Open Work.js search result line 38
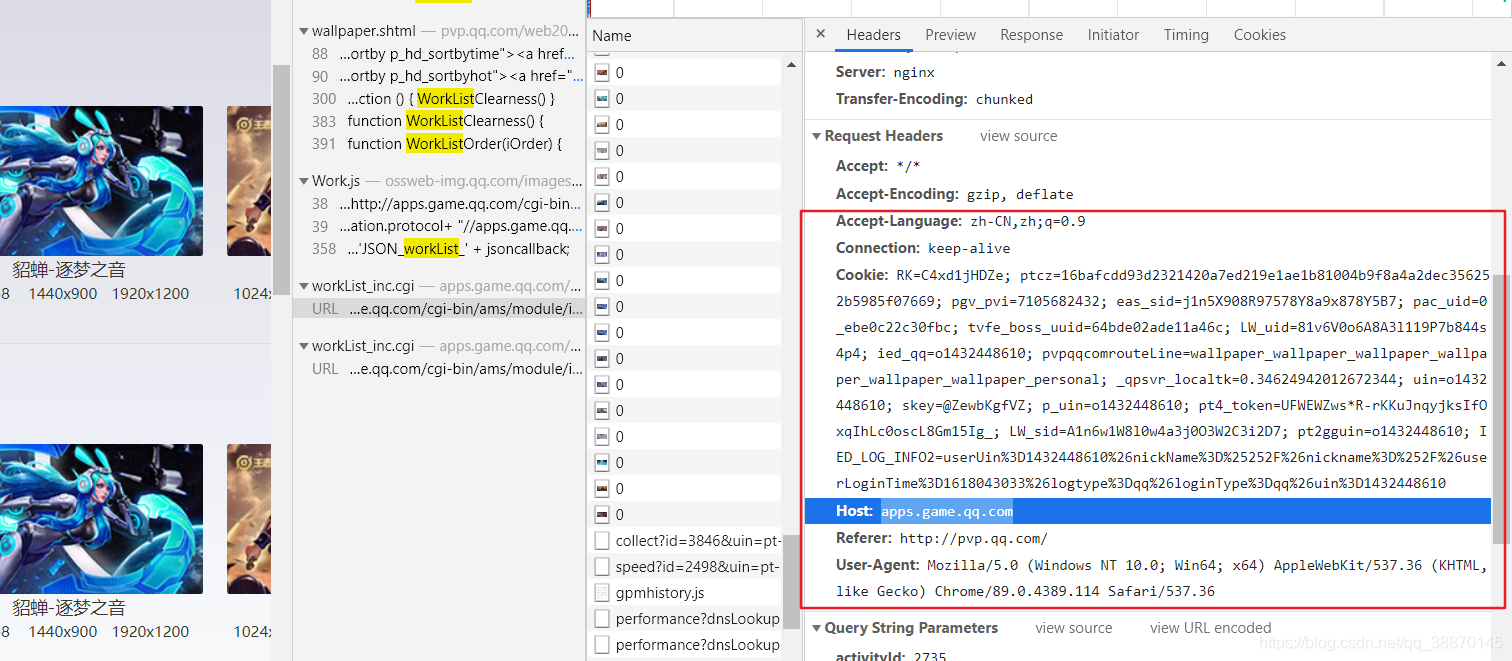 tap(439, 204)
